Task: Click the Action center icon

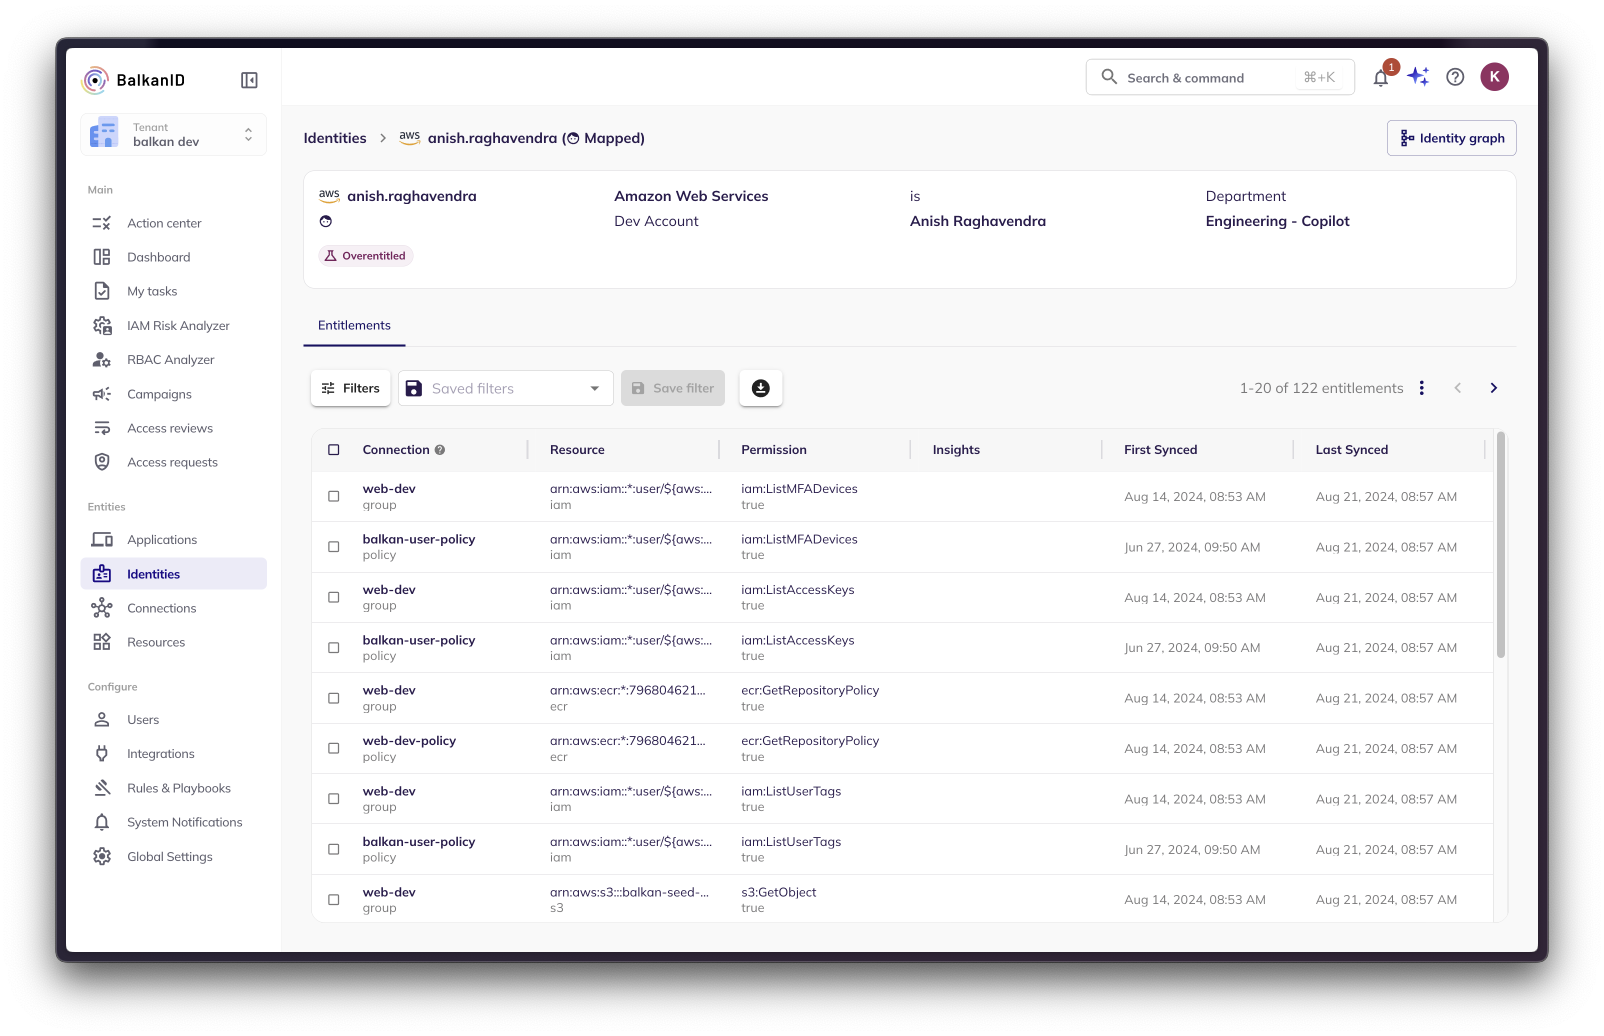Action: 102,223
